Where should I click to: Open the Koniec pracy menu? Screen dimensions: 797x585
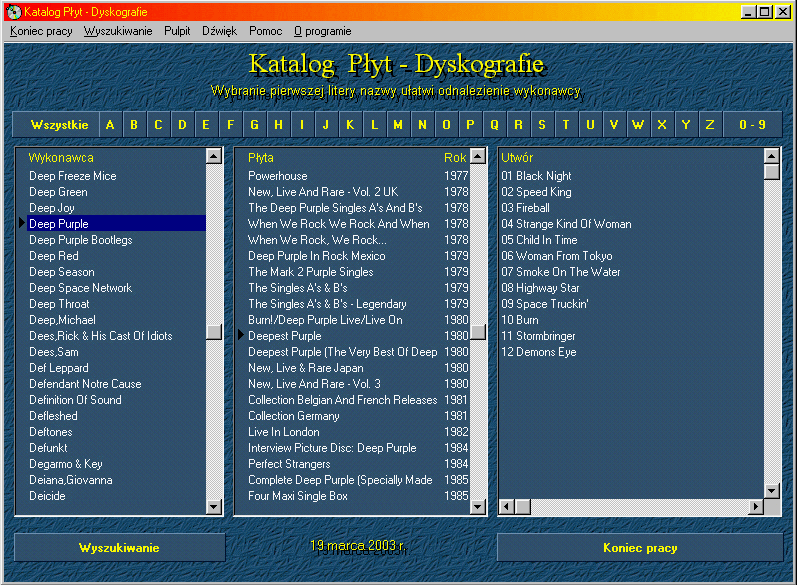[x=41, y=31]
